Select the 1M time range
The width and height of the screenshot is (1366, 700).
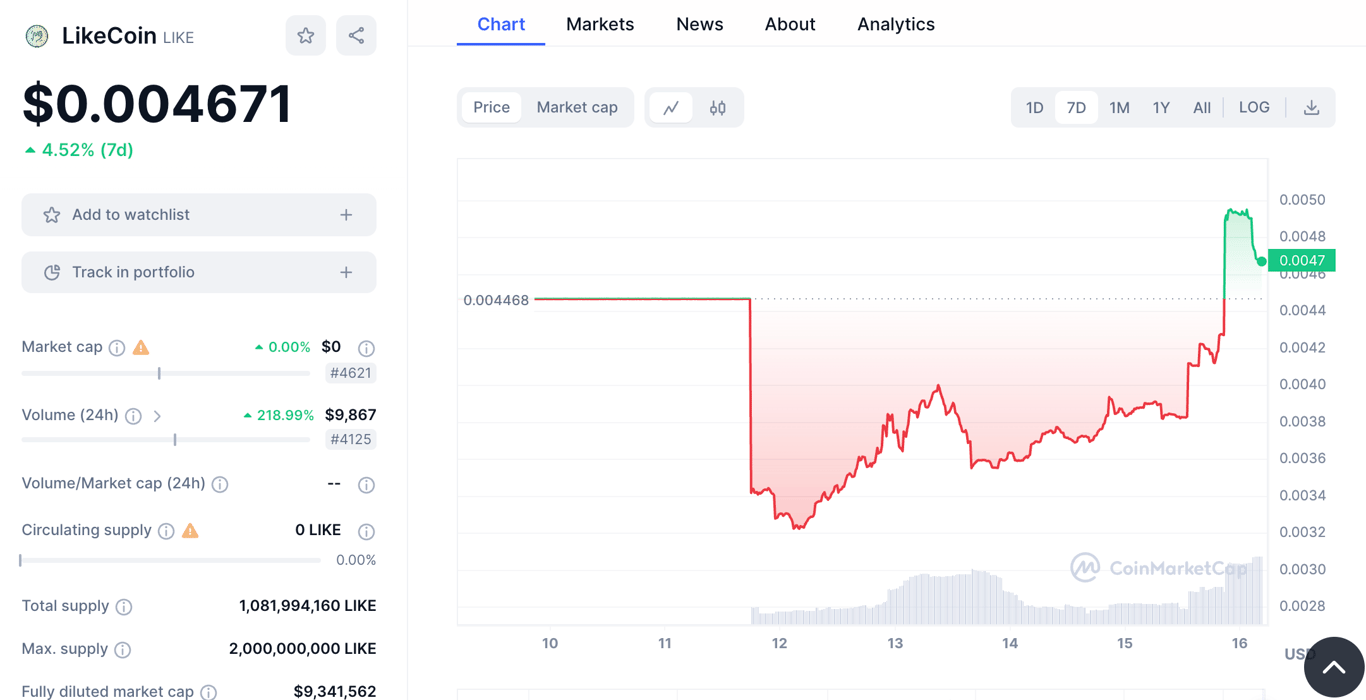click(1119, 107)
